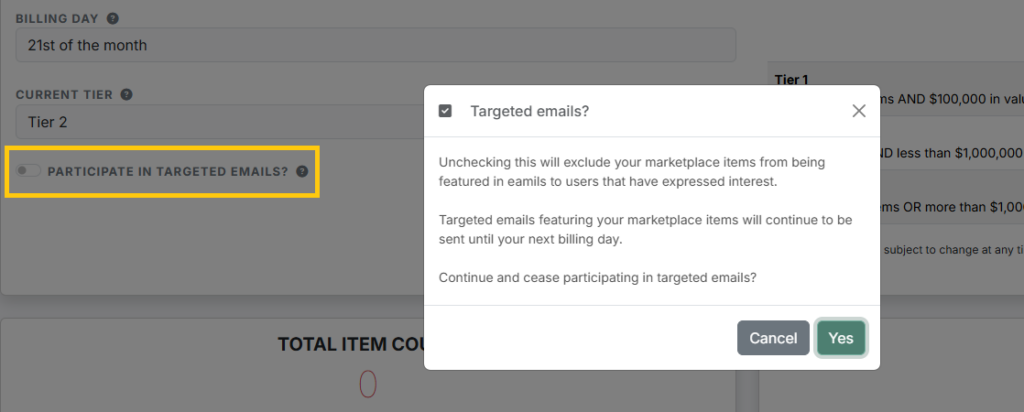Select the Current Tier field showing Tier 2
The image size is (1024, 412).
[219, 121]
